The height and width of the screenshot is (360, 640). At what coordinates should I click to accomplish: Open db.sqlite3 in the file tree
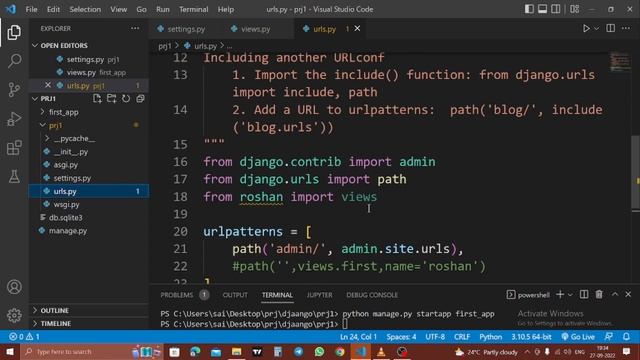[x=89, y=218]
